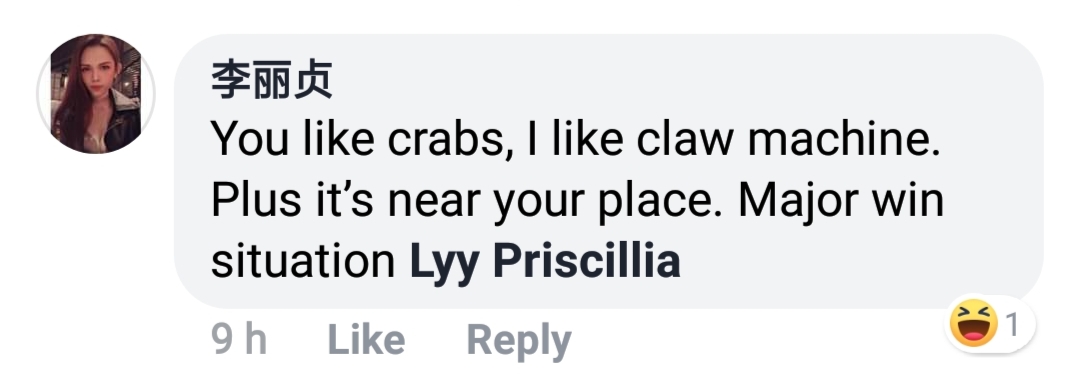
Task: Show who reacted via the emoji pill
Action: pyautogui.click(x=988, y=324)
